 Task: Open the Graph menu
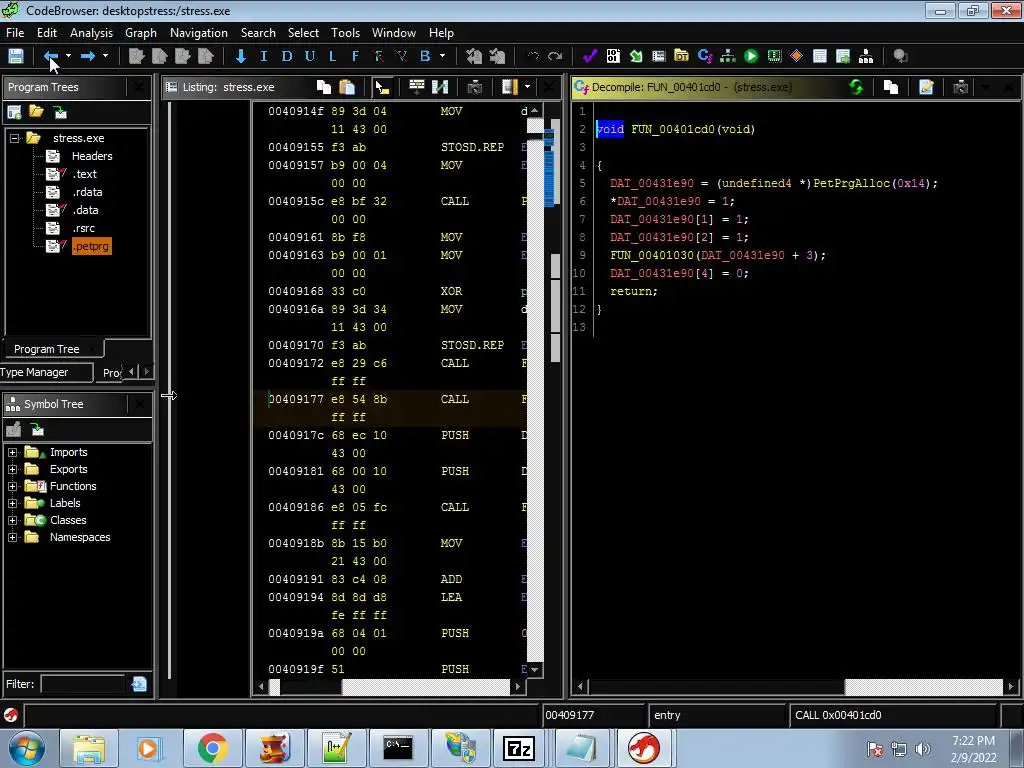141,33
